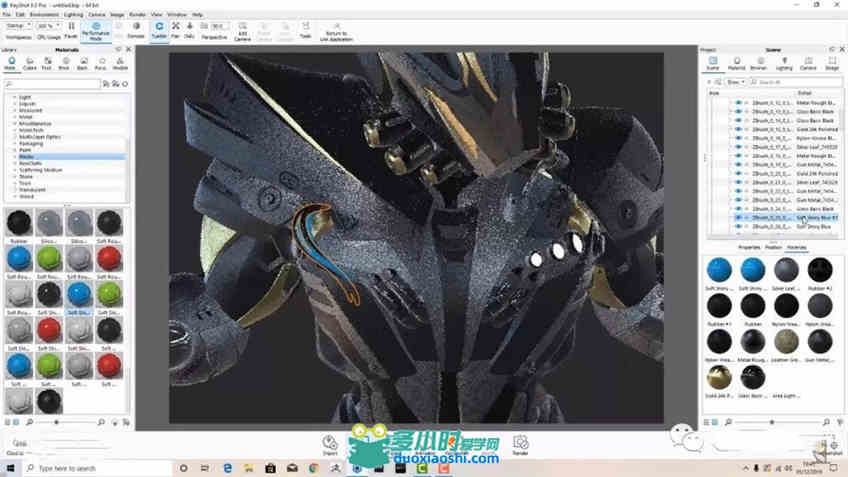Toggle visibility of first Silver Leaf part

pos(738,147)
